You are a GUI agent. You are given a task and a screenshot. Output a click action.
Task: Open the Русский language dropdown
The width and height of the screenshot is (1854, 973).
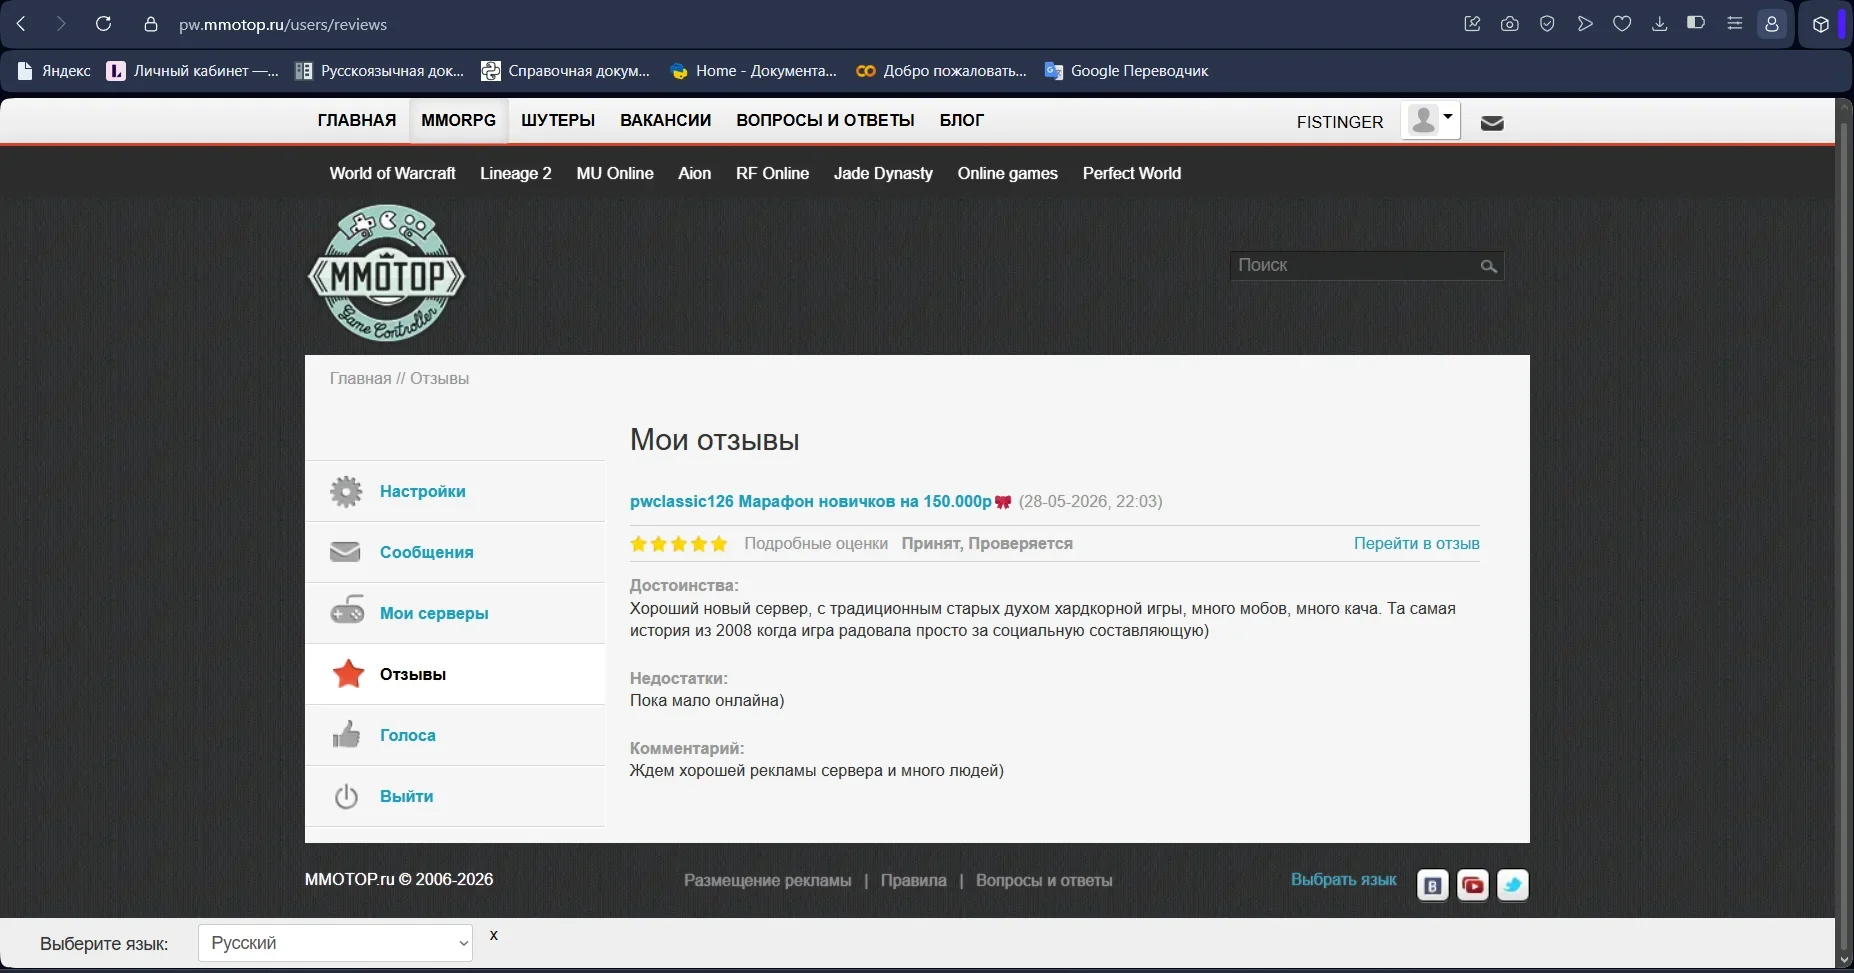[x=335, y=943]
